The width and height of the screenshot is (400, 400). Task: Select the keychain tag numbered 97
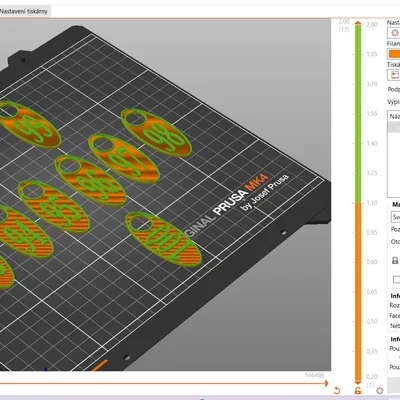point(124,158)
